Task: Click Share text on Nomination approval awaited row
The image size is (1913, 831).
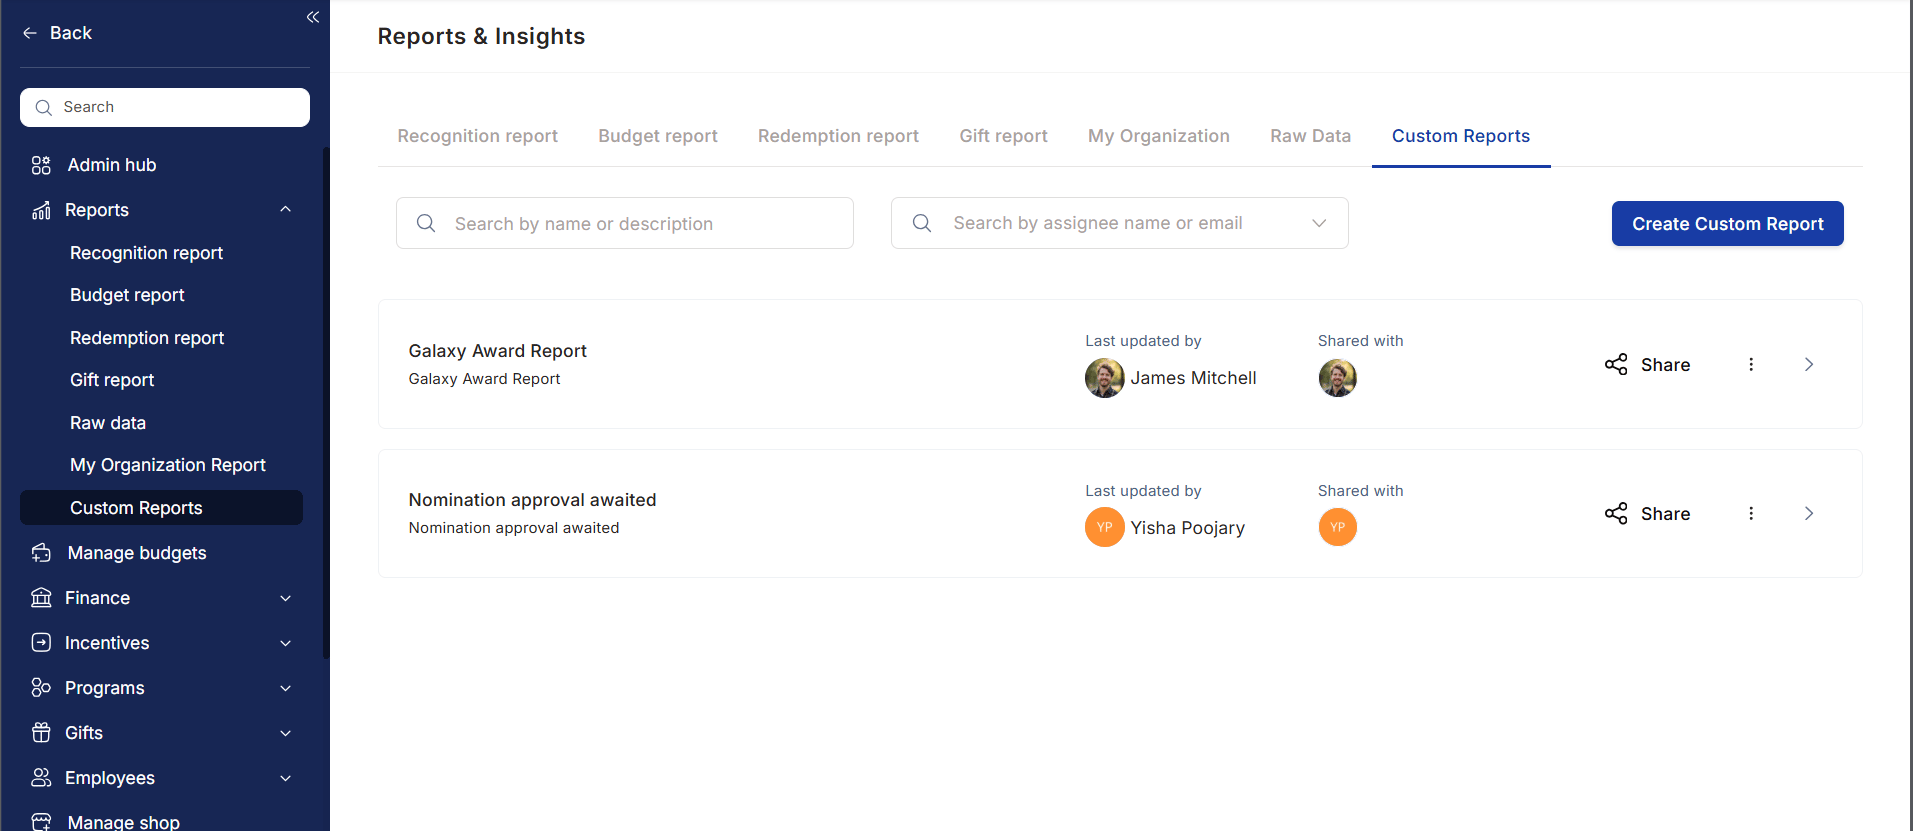Action: tap(1665, 514)
